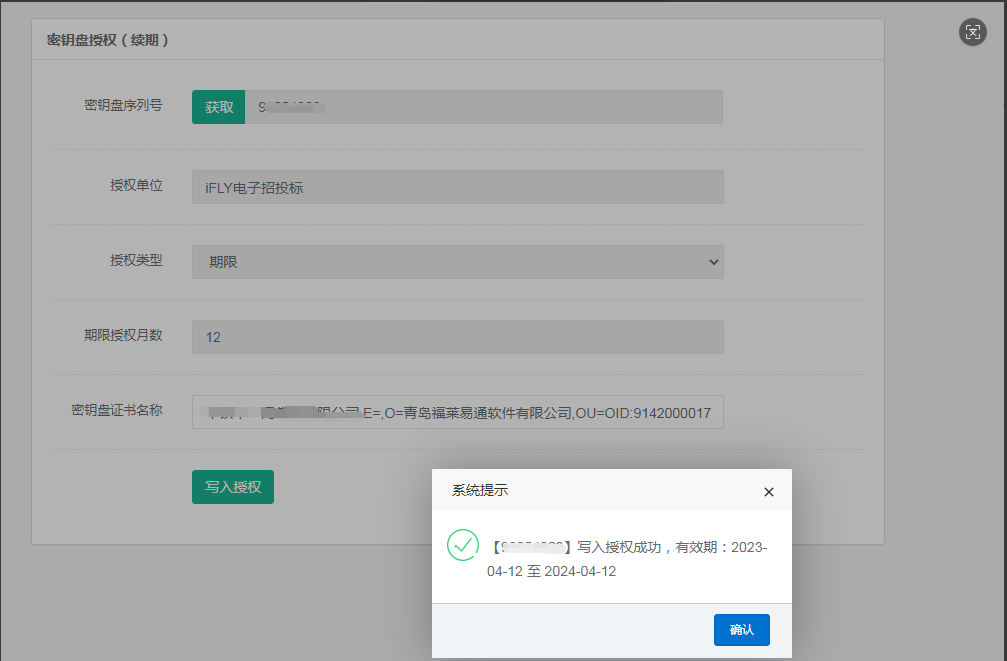Image resolution: width=1007 pixels, height=661 pixels.
Task: Click the green success checkmark icon
Action: pyautogui.click(x=462, y=546)
